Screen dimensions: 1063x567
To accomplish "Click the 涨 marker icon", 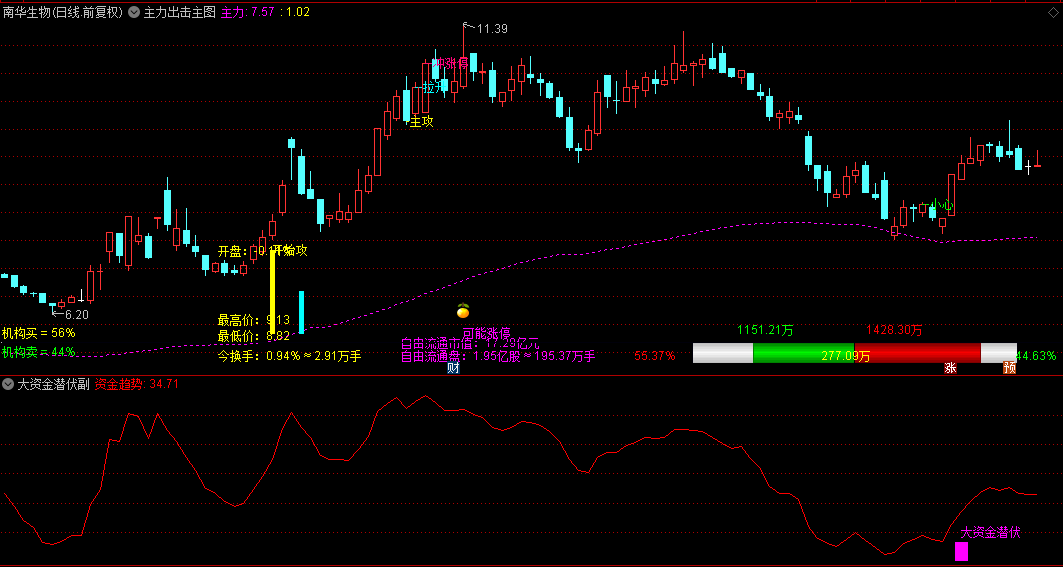I will (950, 368).
